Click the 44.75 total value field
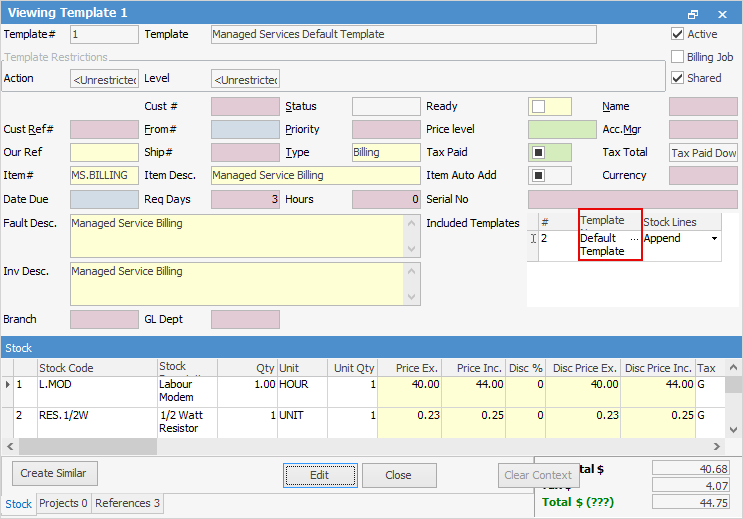This screenshot has width=743, height=519. tap(691, 502)
